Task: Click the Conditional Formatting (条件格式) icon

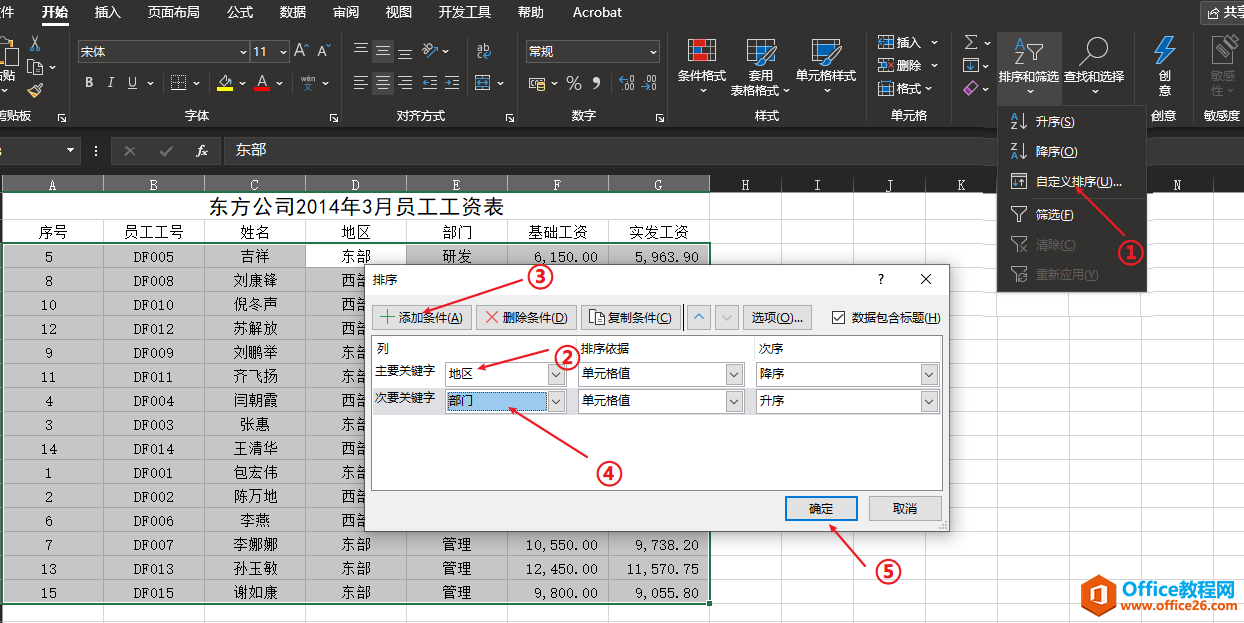Action: click(x=702, y=52)
